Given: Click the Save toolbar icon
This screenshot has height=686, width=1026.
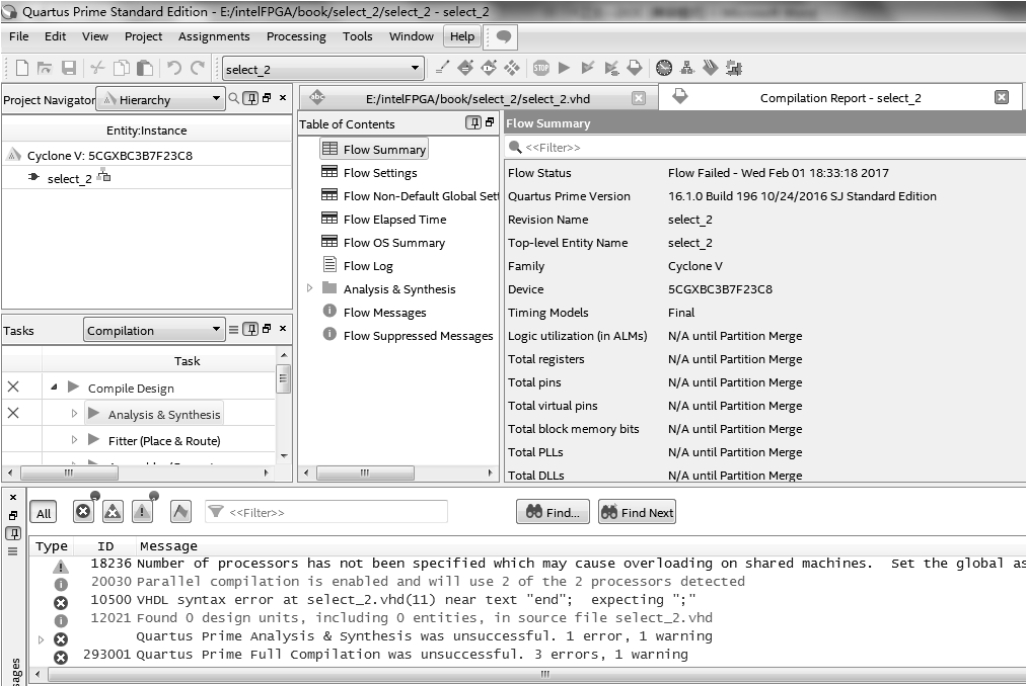Looking at the screenshot, I should click(69, 68).
